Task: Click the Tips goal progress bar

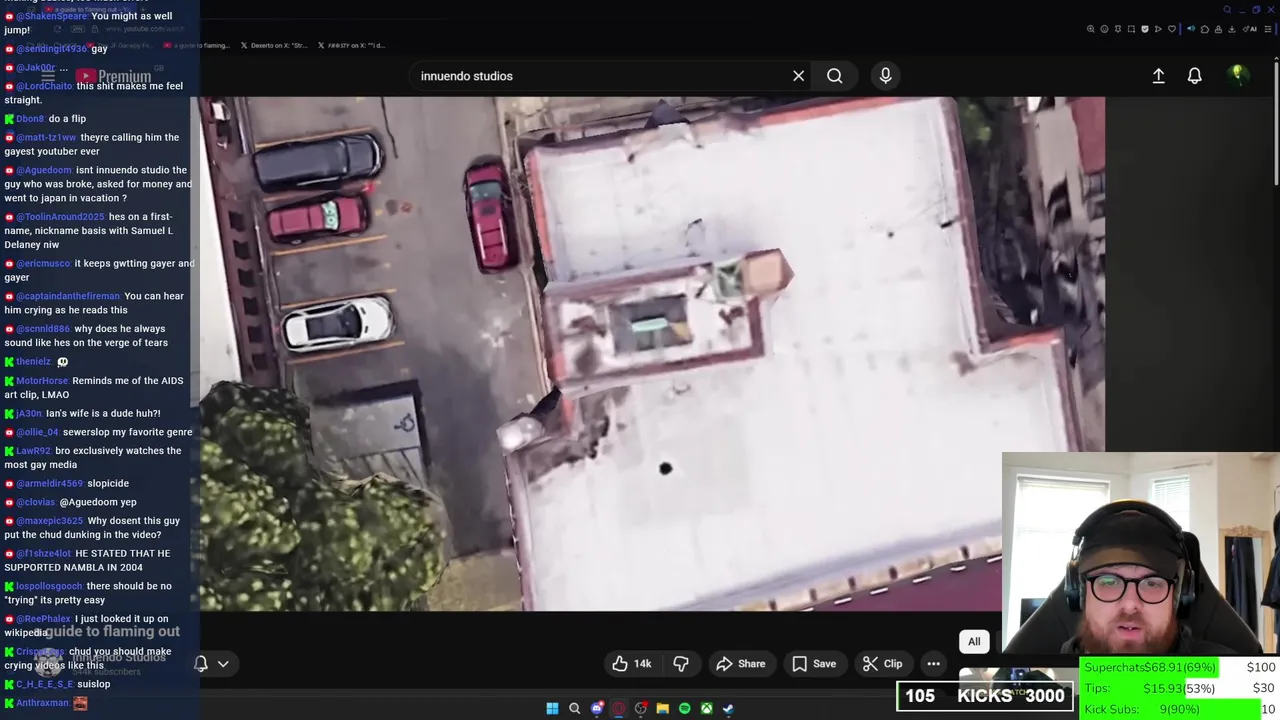Action: point(1180,688)
